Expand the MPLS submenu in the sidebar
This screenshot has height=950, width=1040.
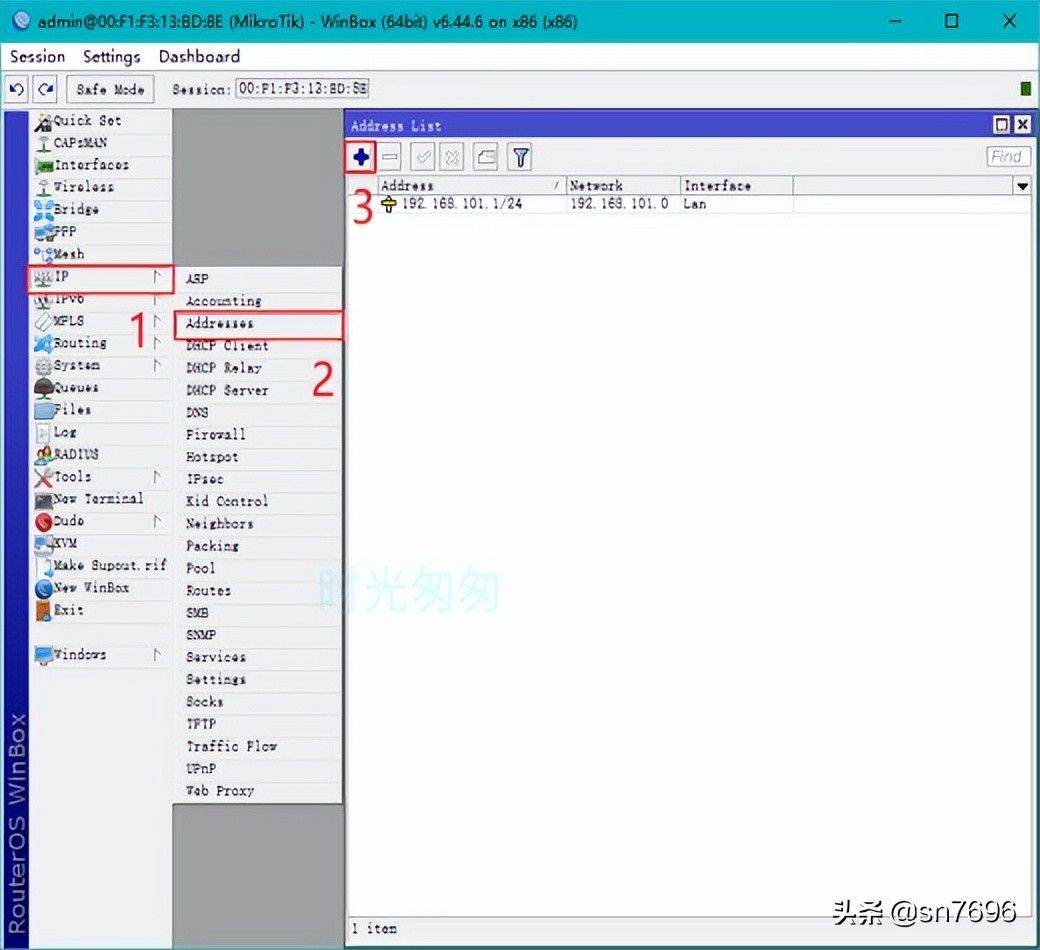click(x=101, y=321)
